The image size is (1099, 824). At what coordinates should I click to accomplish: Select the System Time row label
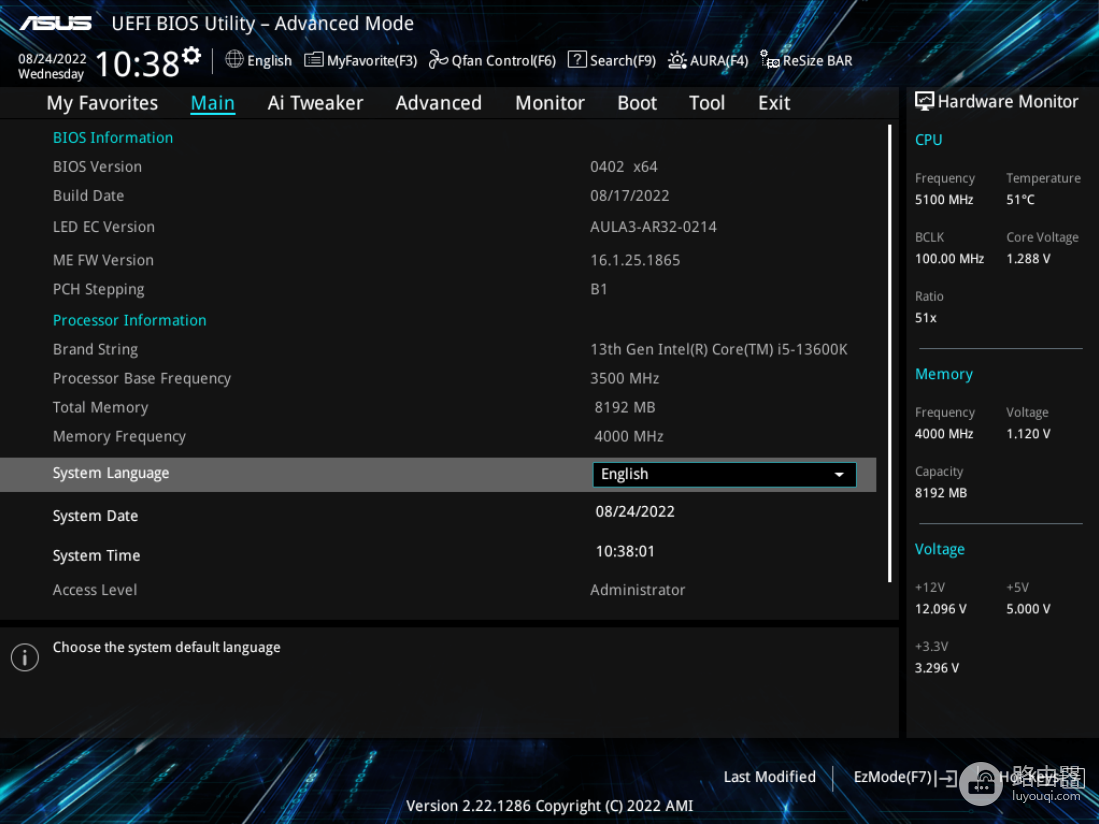97,556
